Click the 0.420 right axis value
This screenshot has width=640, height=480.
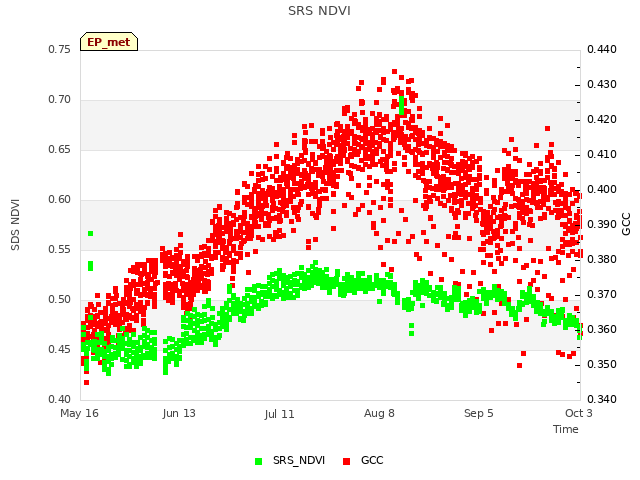pos(602,120)
